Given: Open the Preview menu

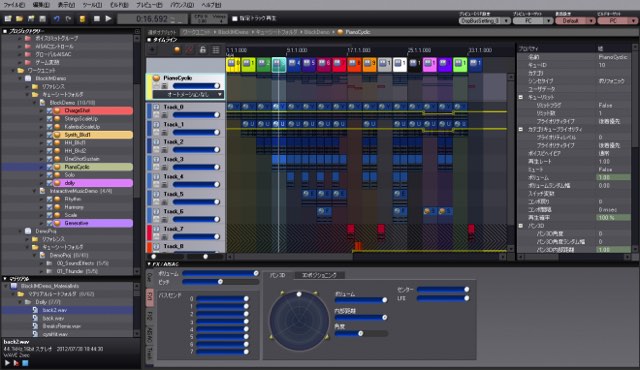Looking at the screenshot, I should click(149, 5).
